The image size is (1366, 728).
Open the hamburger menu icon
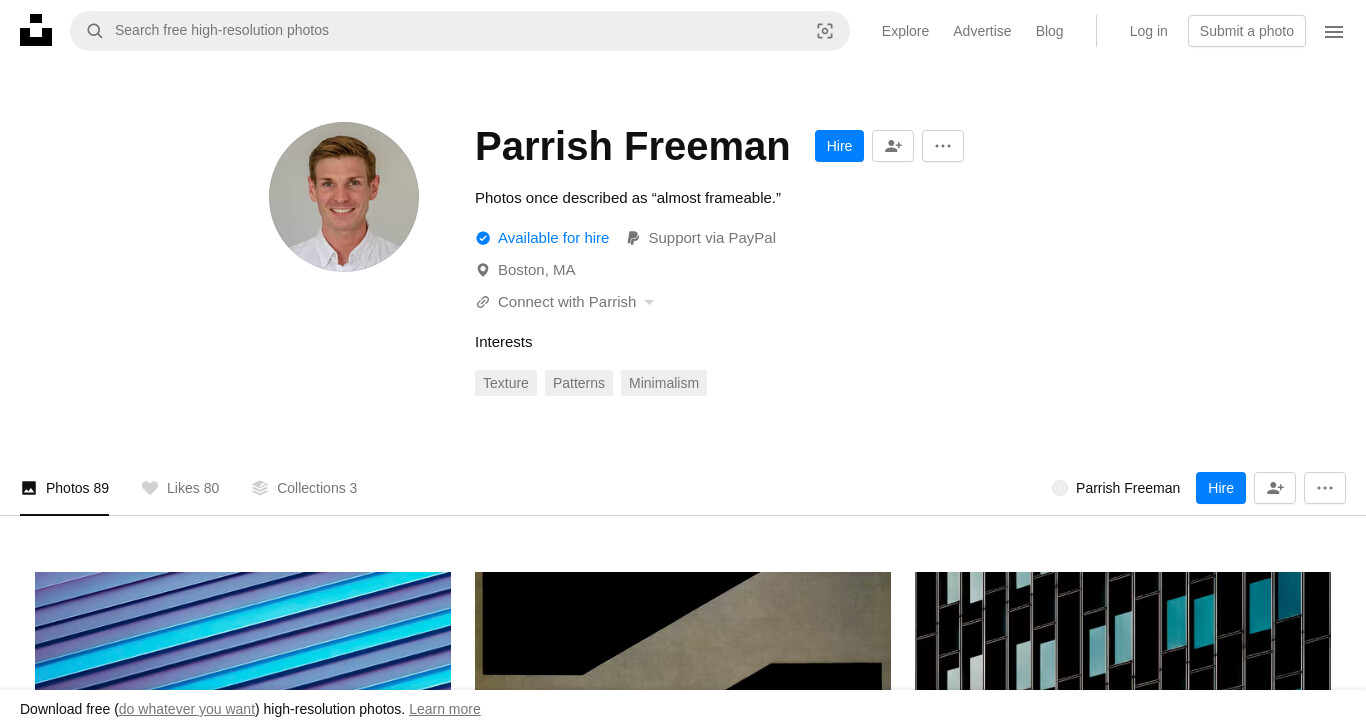[1334, 32]
